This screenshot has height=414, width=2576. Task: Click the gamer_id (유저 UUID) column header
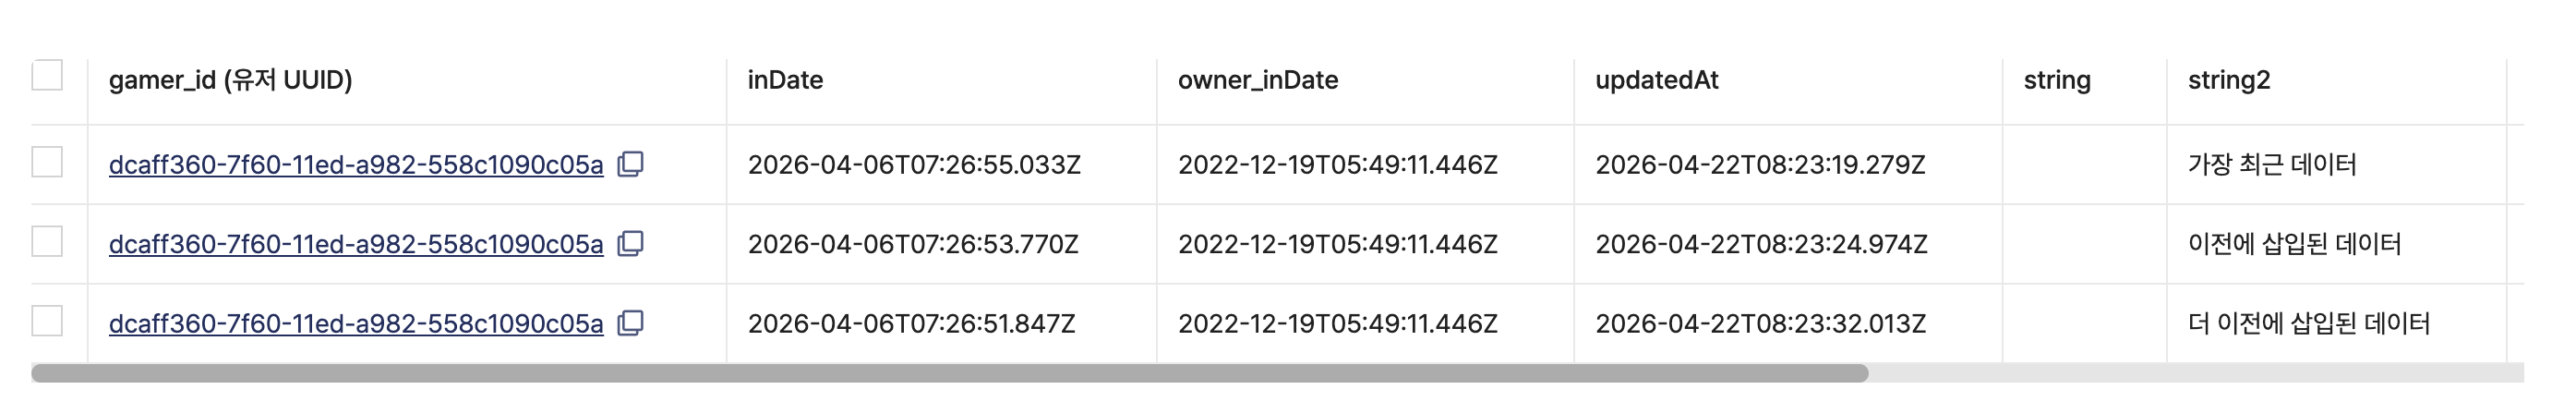tap(230, 80)
